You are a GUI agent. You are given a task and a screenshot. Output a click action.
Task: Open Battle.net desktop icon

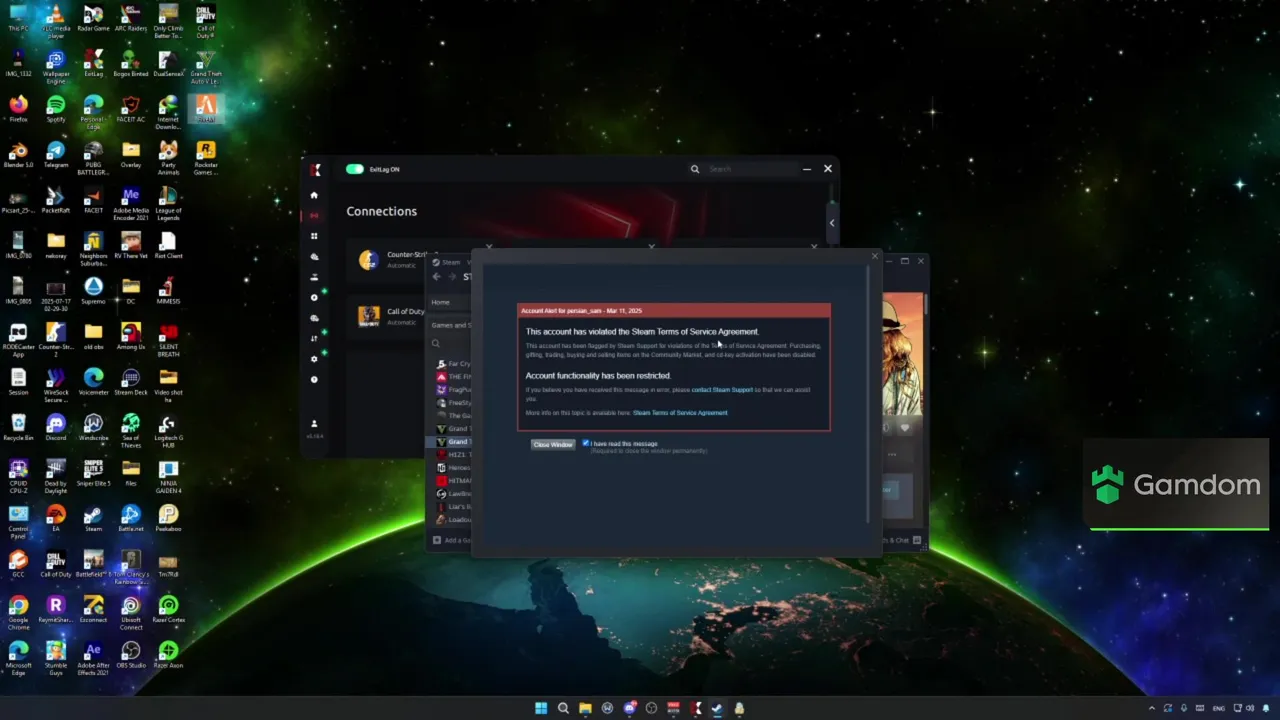131,518
